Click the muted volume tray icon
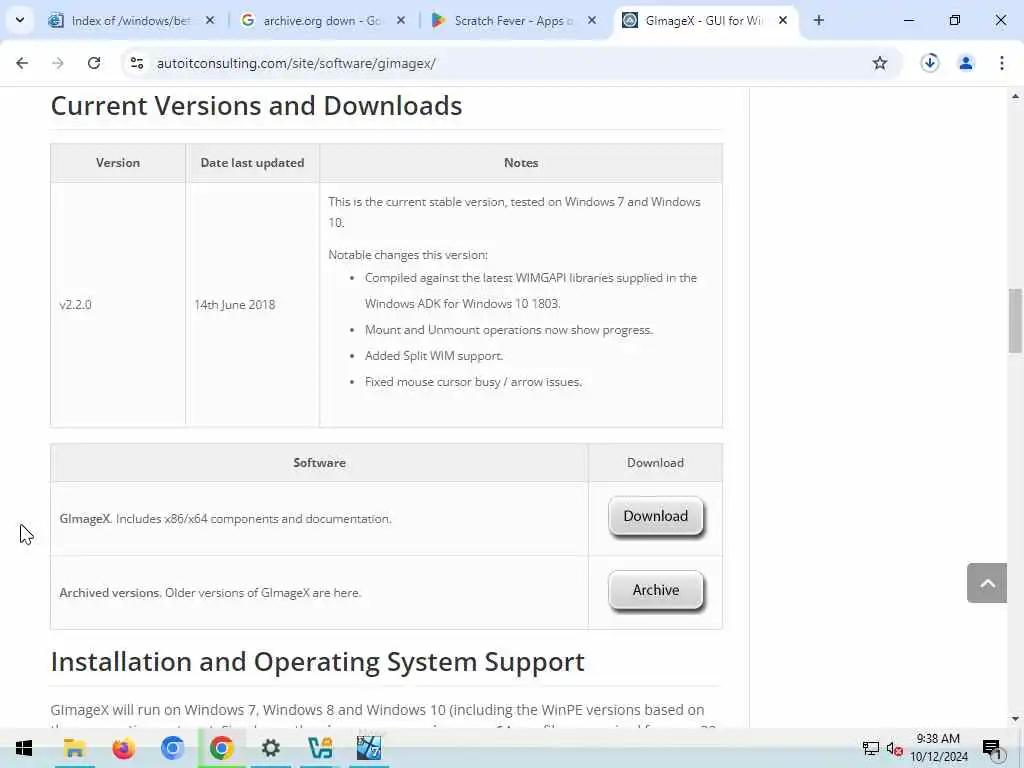The height and width of the screenshot is (768, 1024). tap(894, 748)
